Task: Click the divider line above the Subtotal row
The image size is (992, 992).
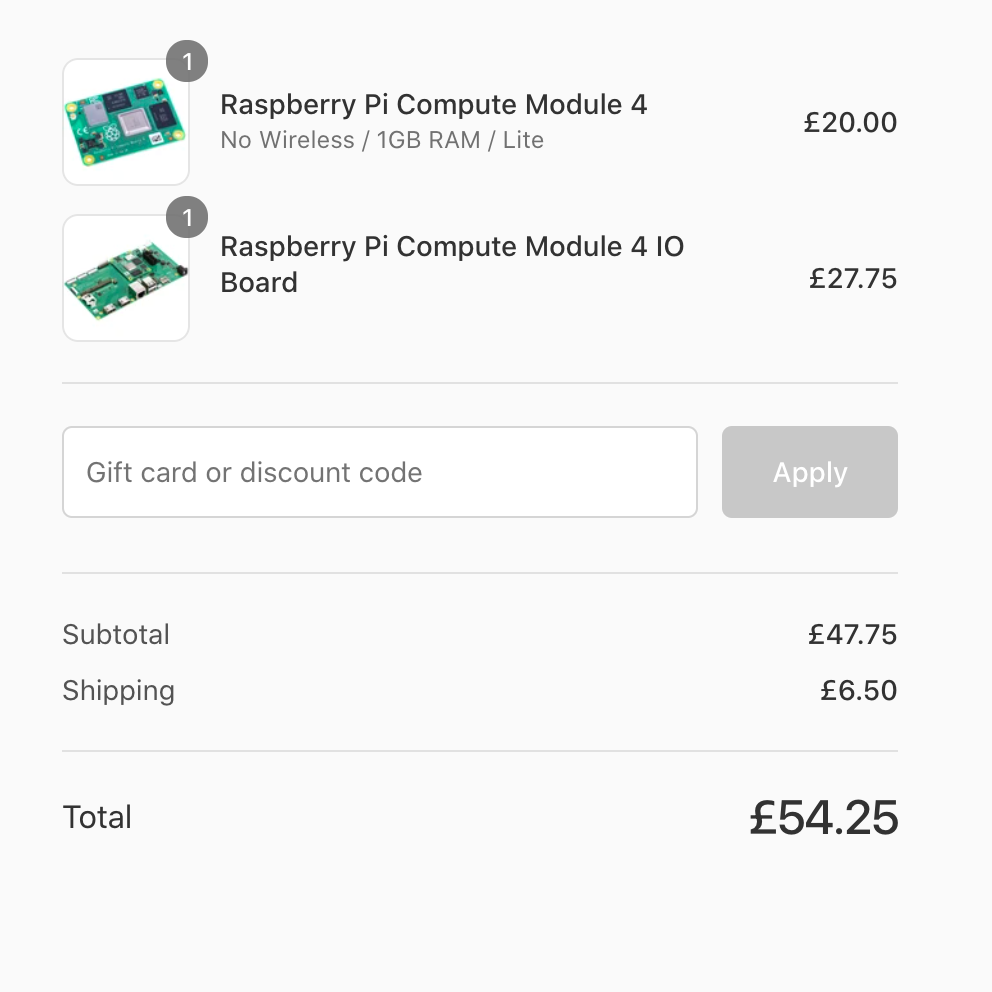Action: coord(480,573)
